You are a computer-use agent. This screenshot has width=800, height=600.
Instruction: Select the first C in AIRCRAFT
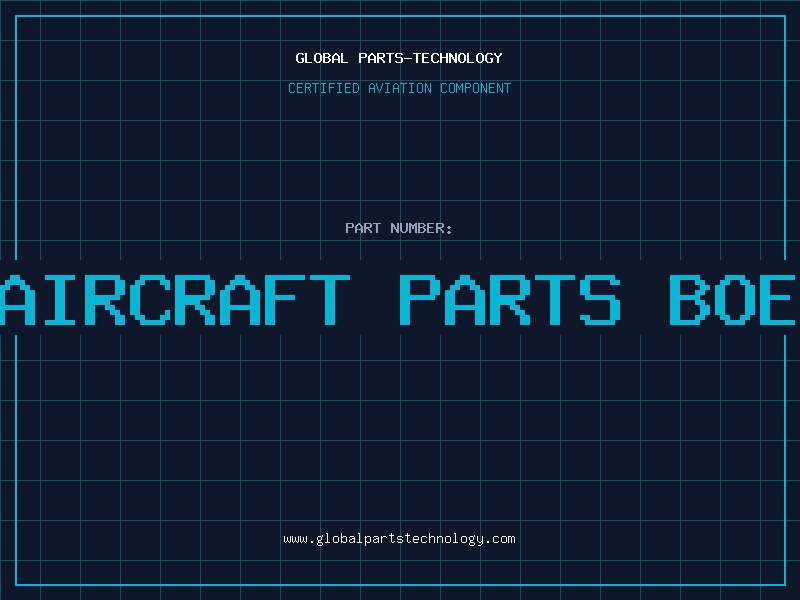pyautogui.click(x=149, y=299)
